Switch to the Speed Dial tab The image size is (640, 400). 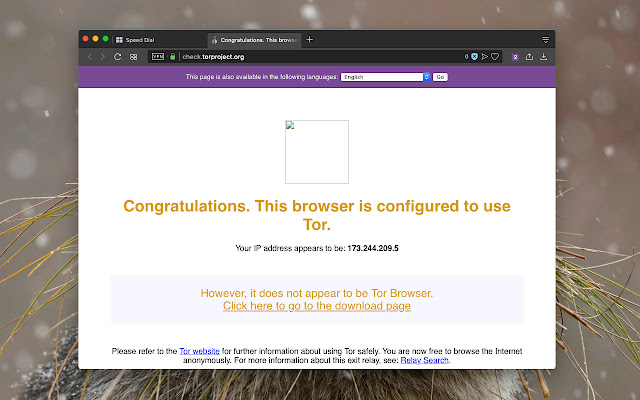point(159,40)
